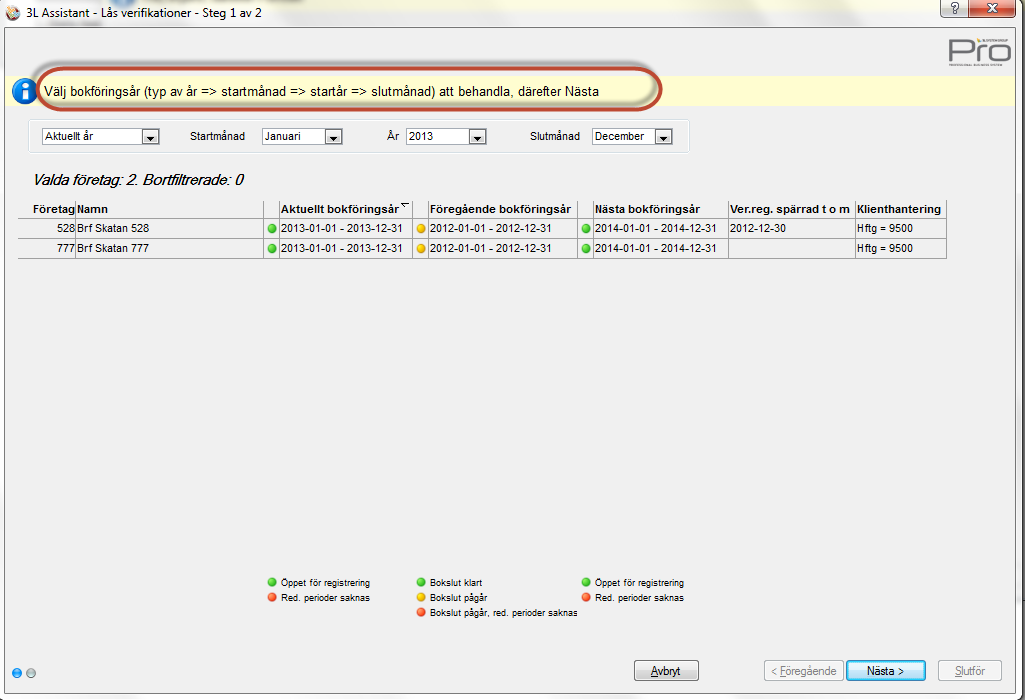Click the blue info icon
1025x700 pixels.
pyautogui.click(x=25, y=92)
